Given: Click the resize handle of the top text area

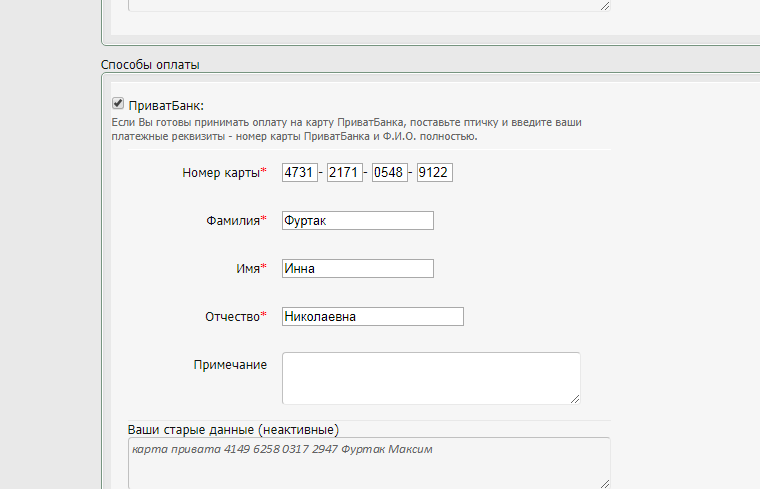Looking at the screenshot, I should click(x=604, y=5).
